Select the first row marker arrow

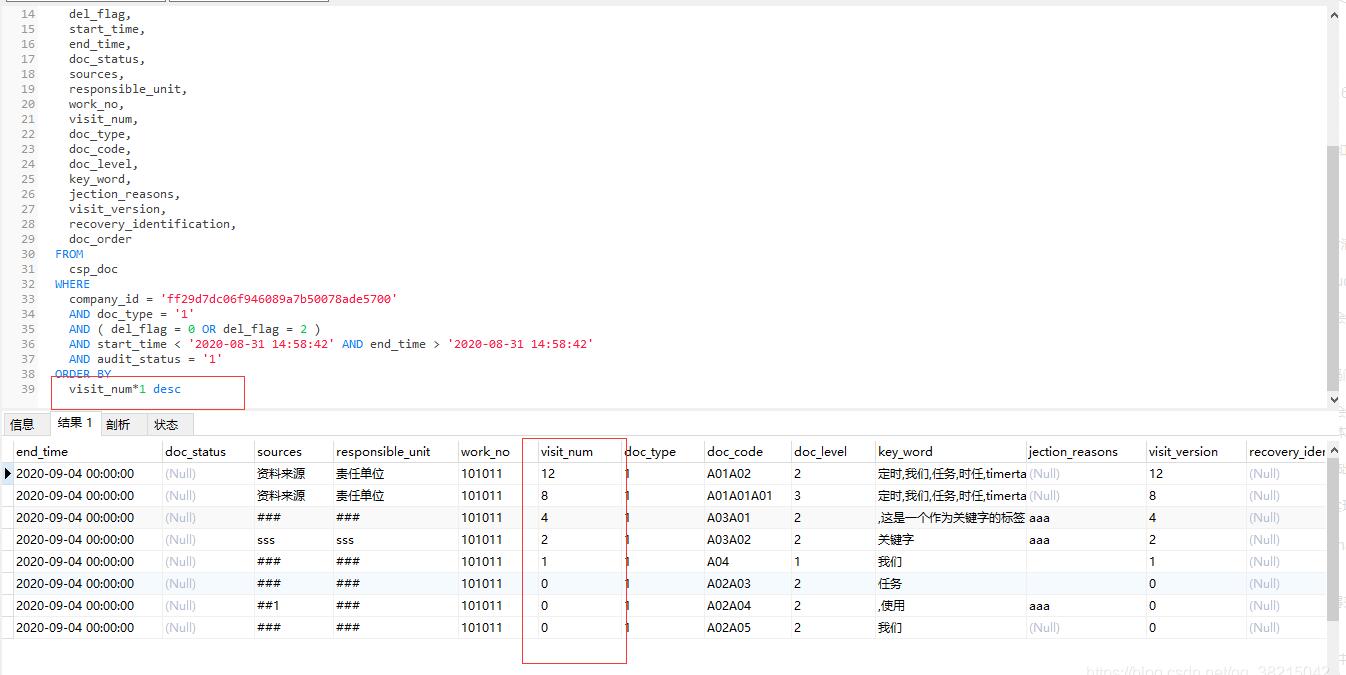(7, 473)
